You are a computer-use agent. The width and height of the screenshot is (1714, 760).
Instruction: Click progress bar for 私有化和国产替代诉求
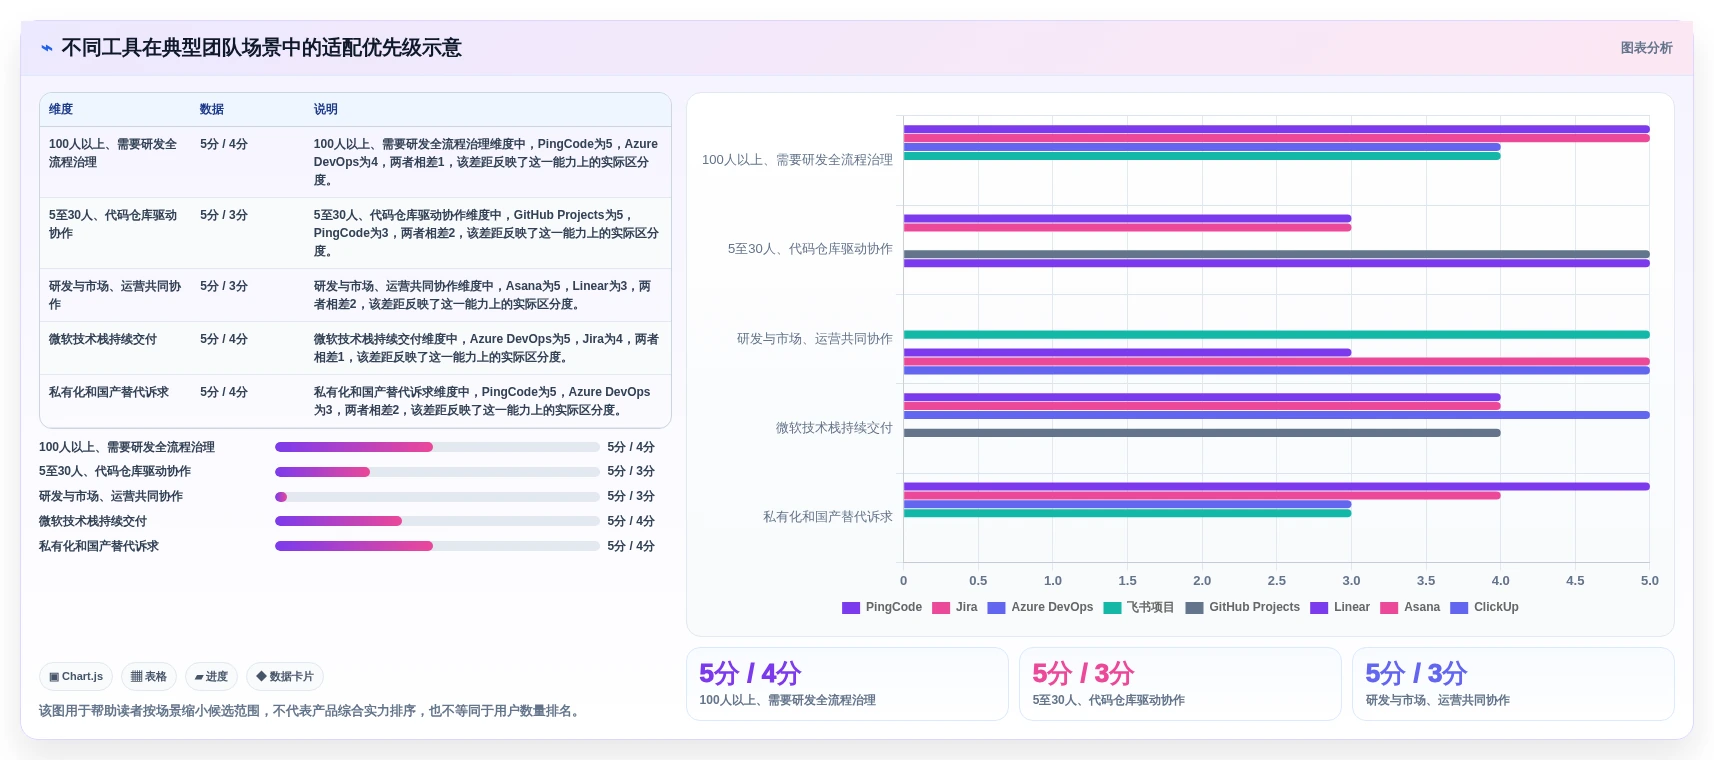437,546
